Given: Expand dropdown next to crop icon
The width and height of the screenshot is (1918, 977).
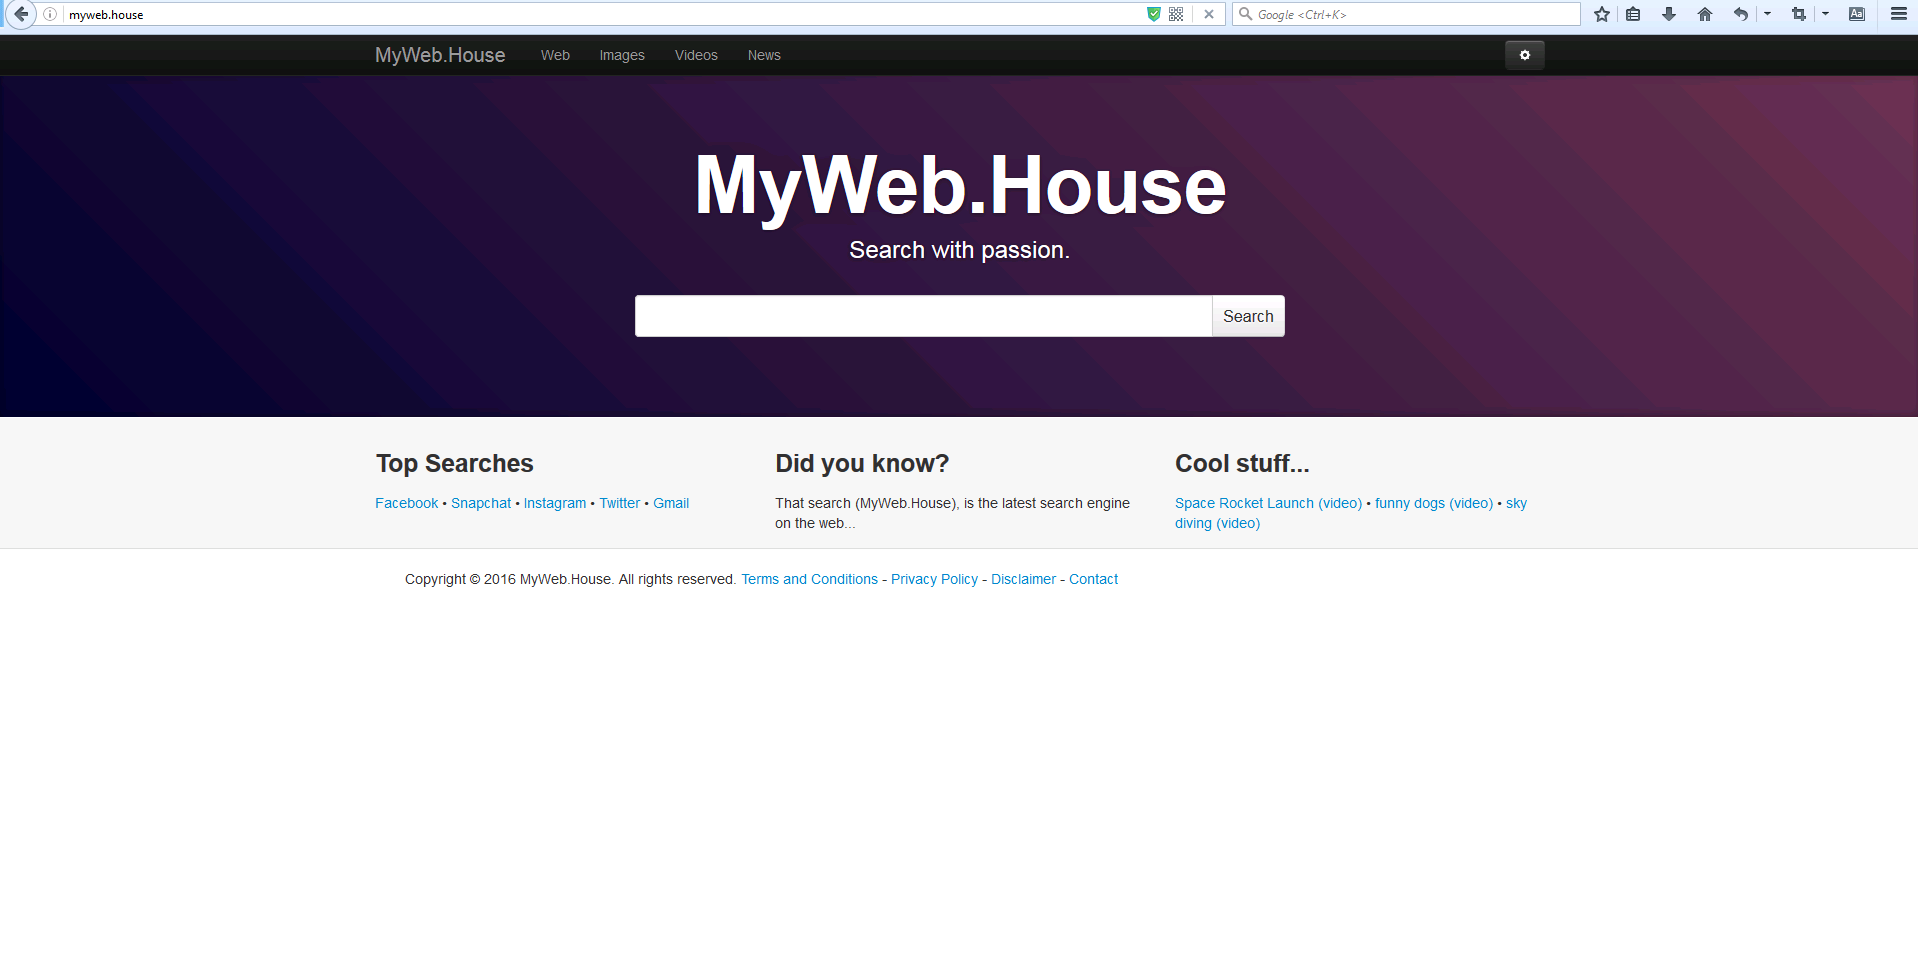Looking at the screenshot, I should point(1825,14).
